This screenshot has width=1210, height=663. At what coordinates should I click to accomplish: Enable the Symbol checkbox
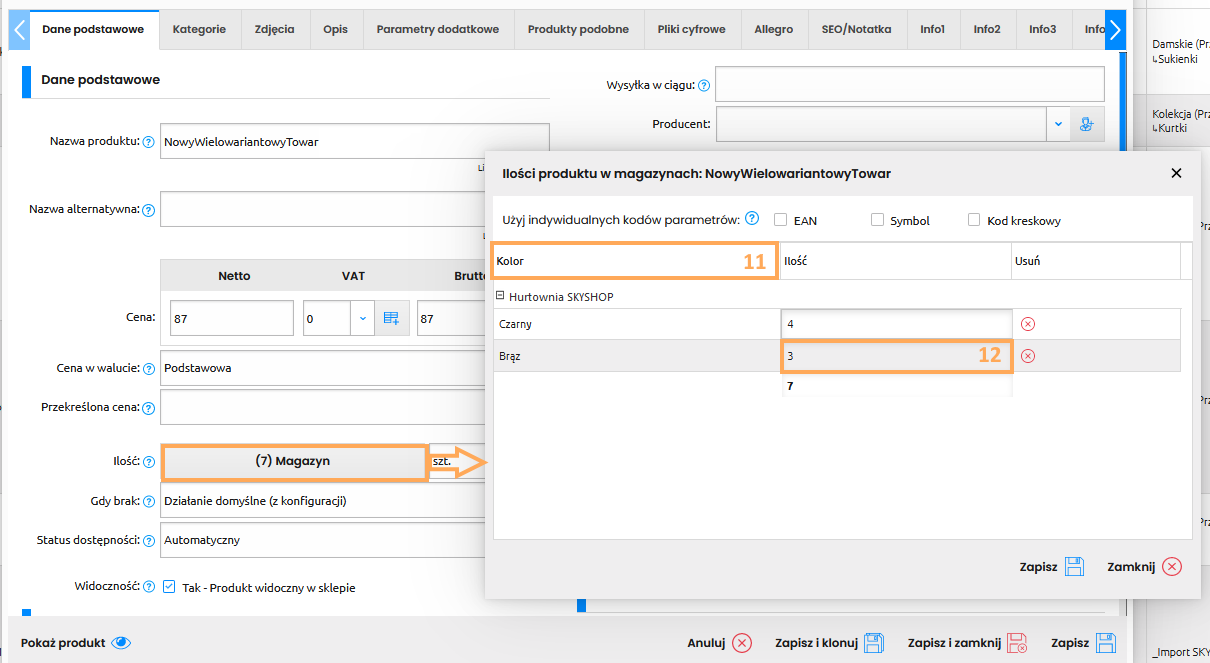(x=877, y=220)
